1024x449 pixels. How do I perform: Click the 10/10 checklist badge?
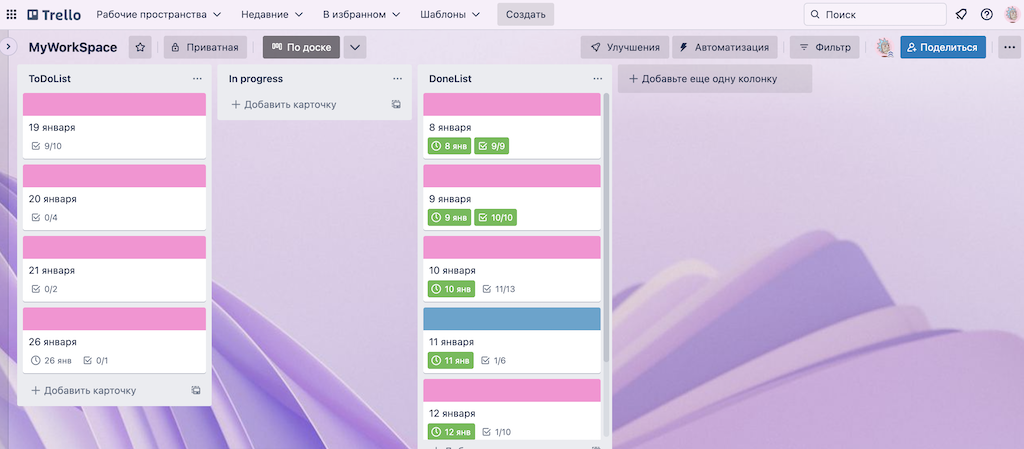[x=496, y=217]
